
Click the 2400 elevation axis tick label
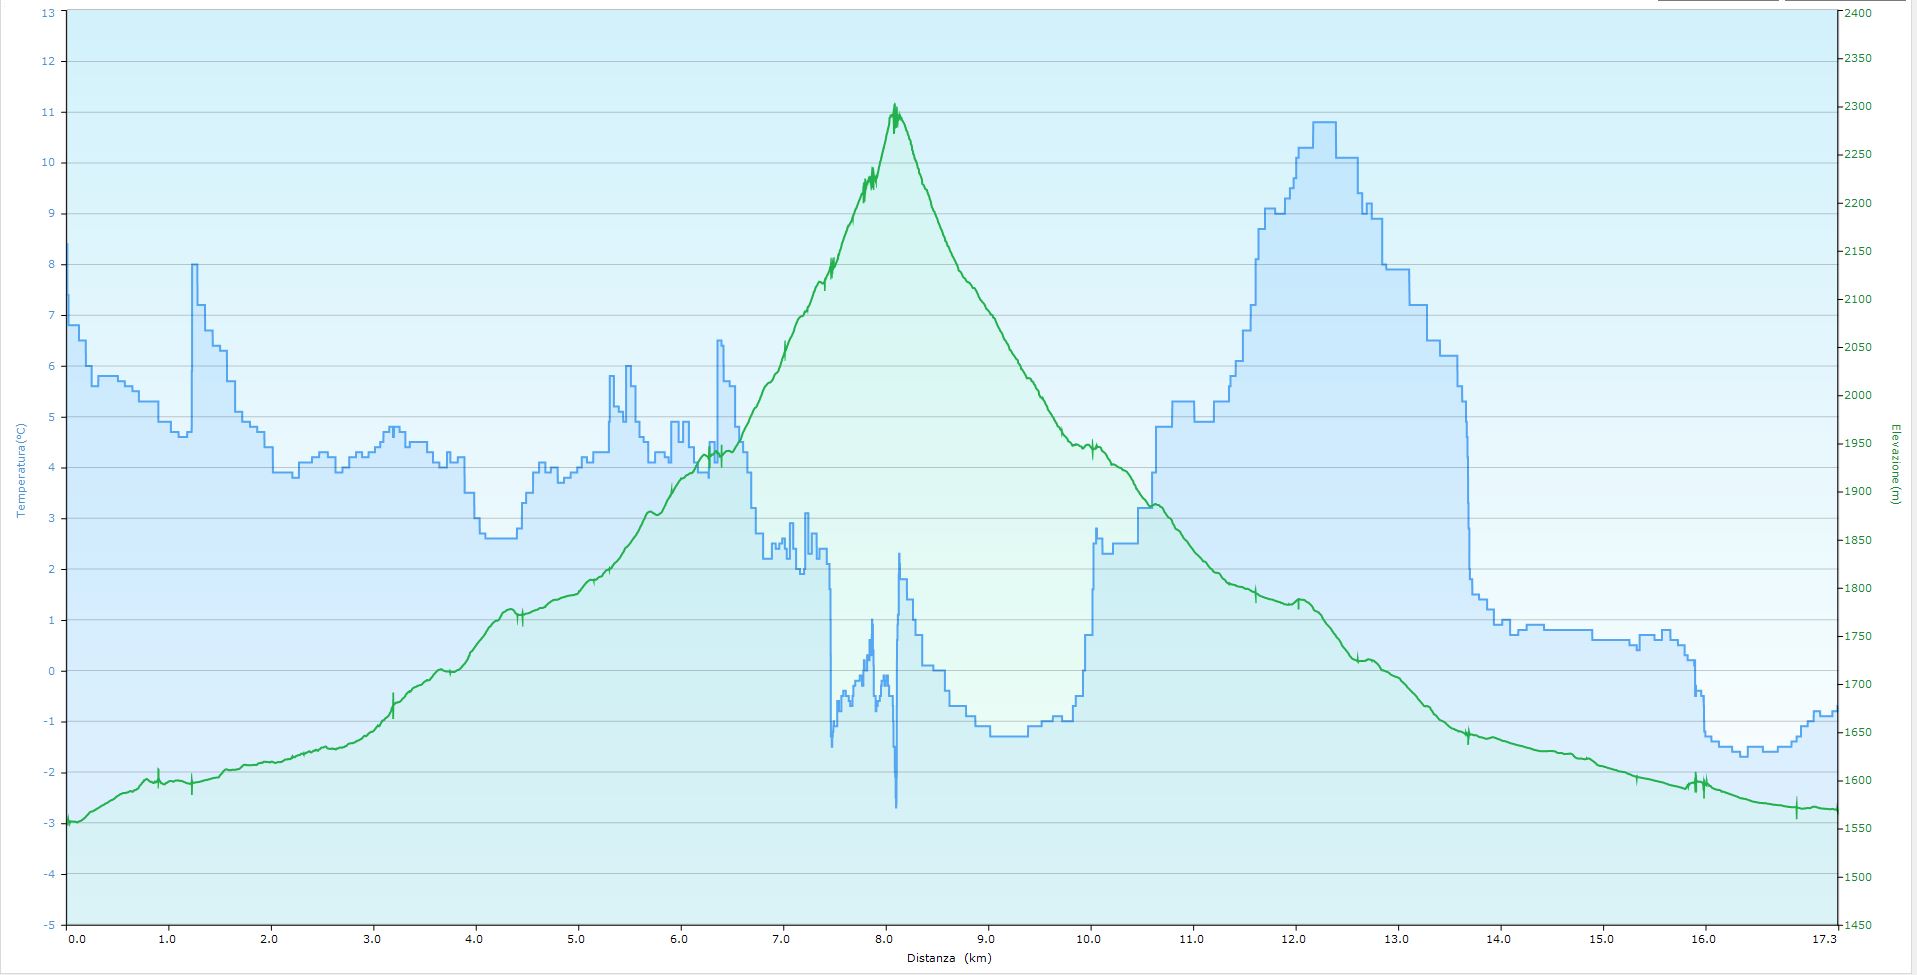point(1858,13)
